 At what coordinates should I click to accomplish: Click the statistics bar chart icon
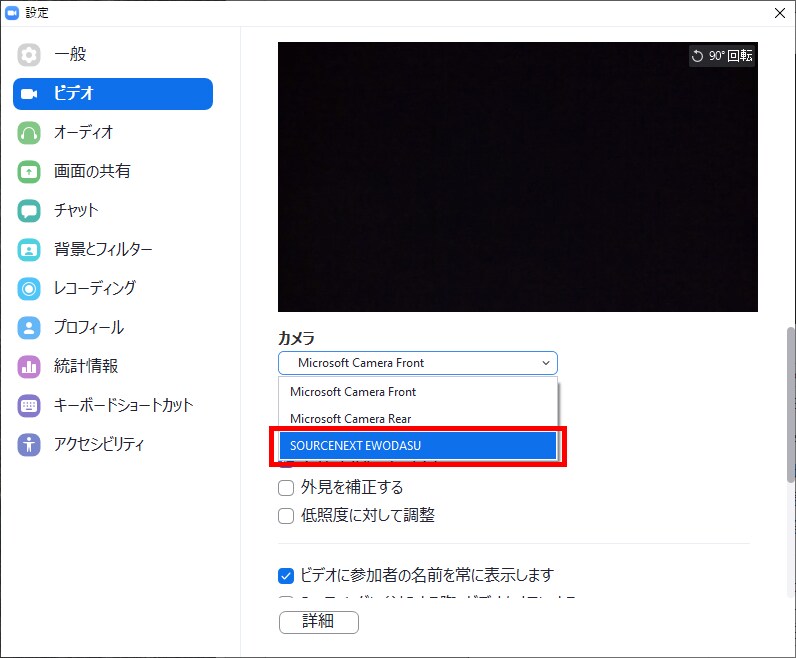(29, 367)
